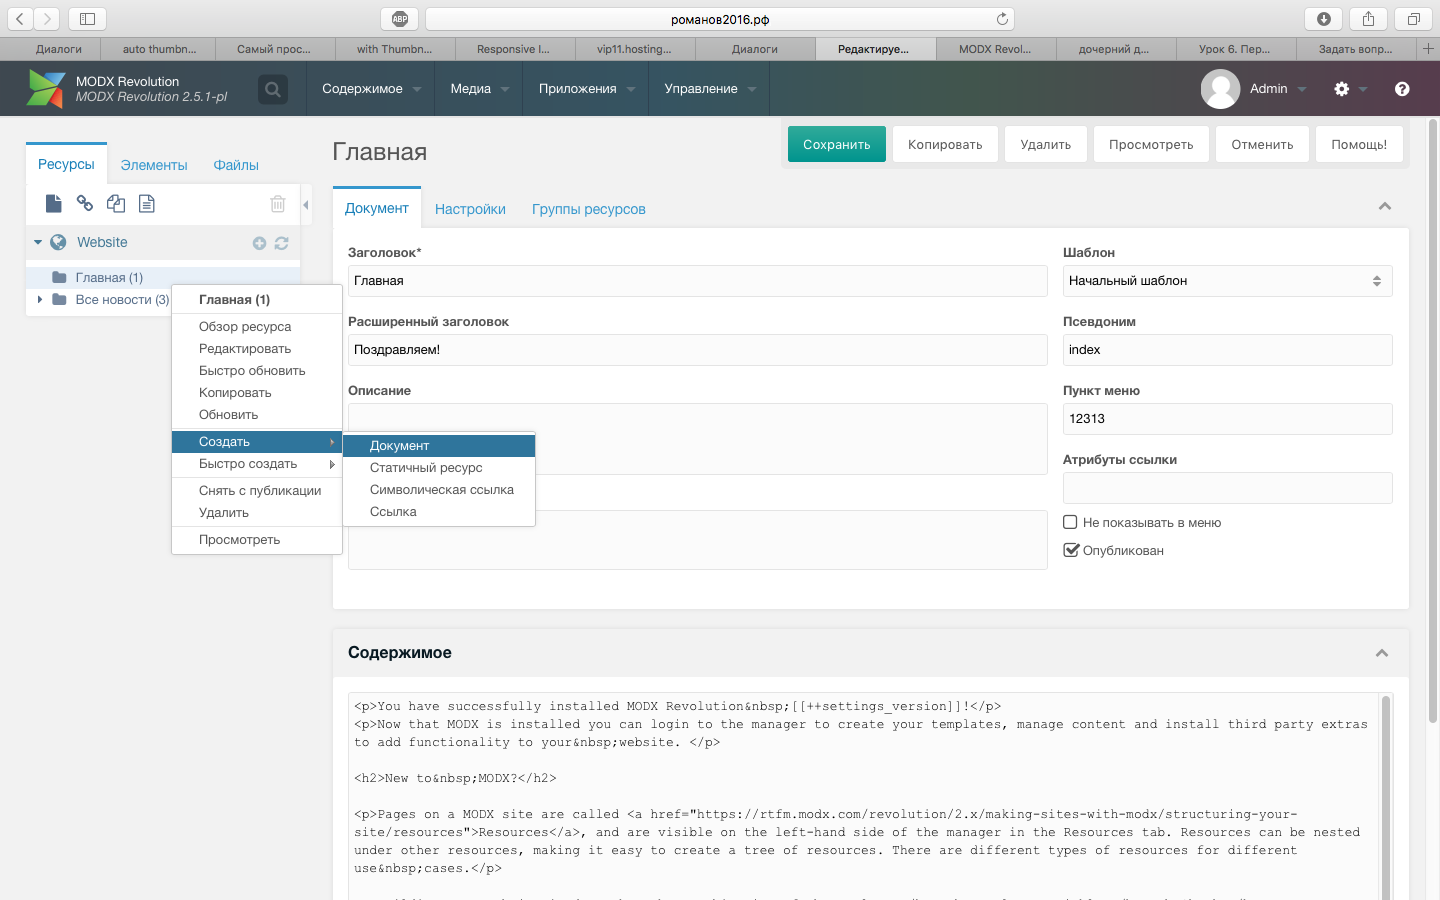This screenshot has width=1440, height=900.
Task: Click the Помощь! button
Action: [1359, 144]
